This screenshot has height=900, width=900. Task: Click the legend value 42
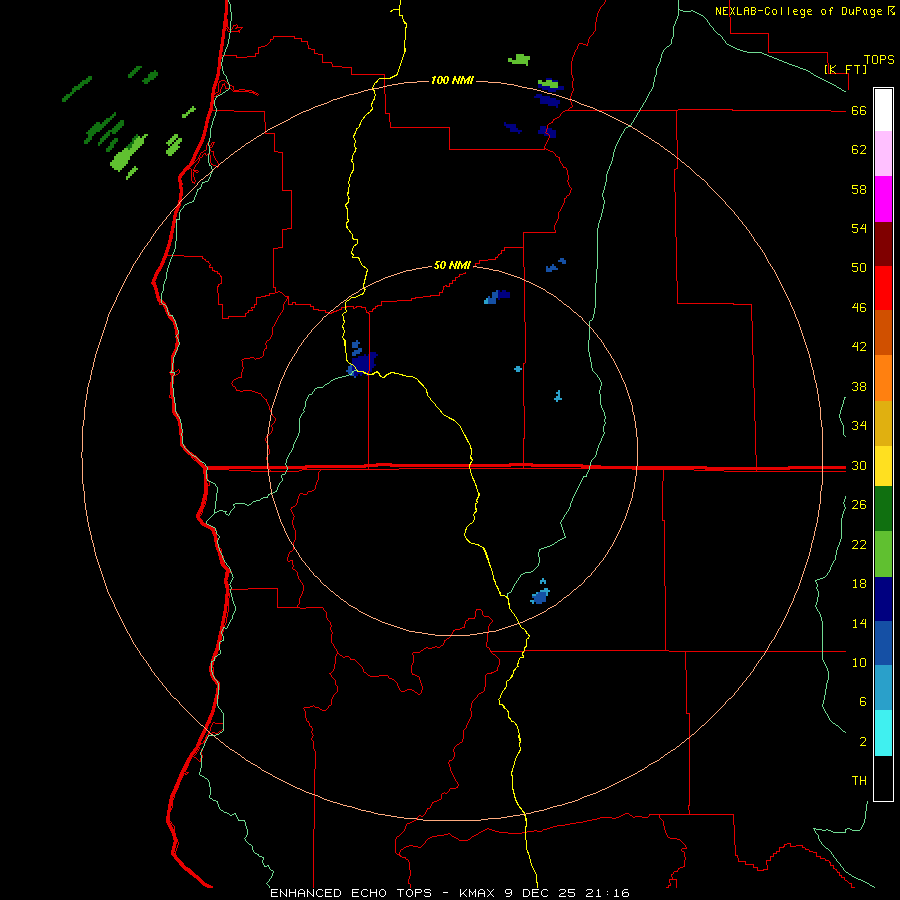859,347
